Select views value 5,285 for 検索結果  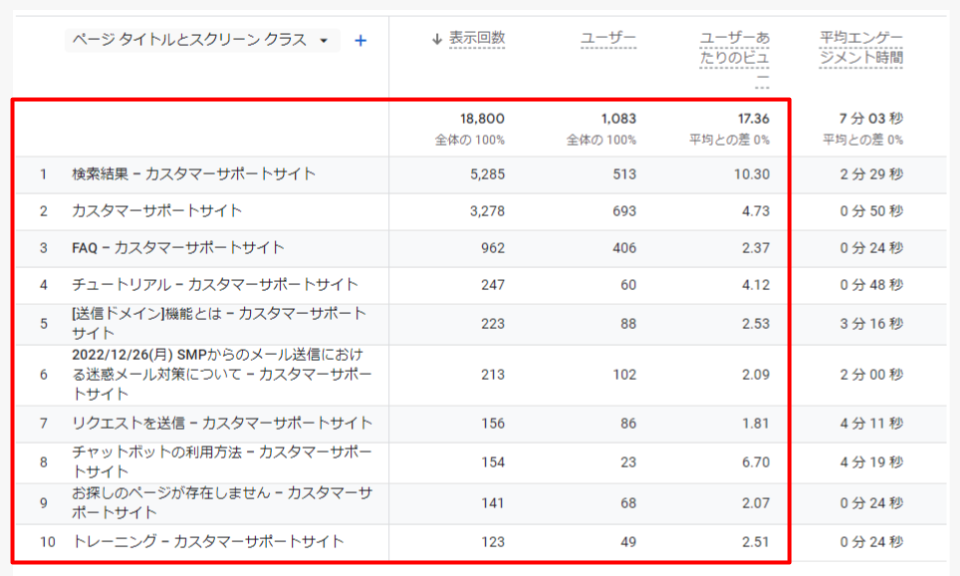[x=487, y=174]
